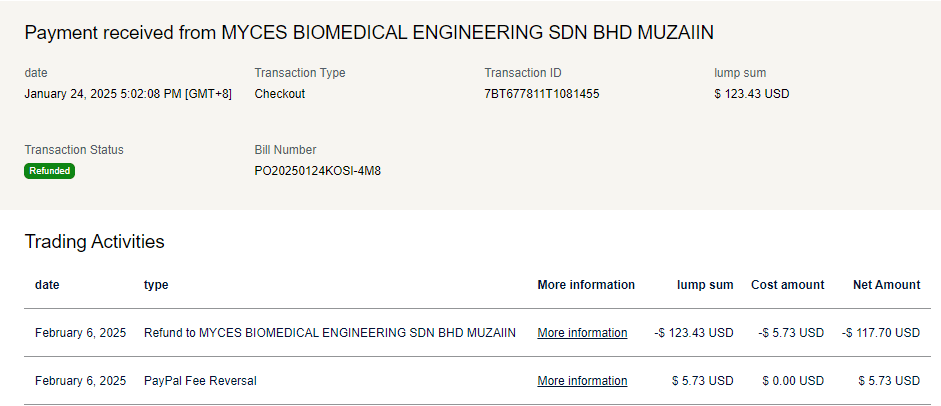Click the Trading Activities section heading
The width and height of the screenshot is (941, 406).
pyautogui.click(x=94, y=242)
